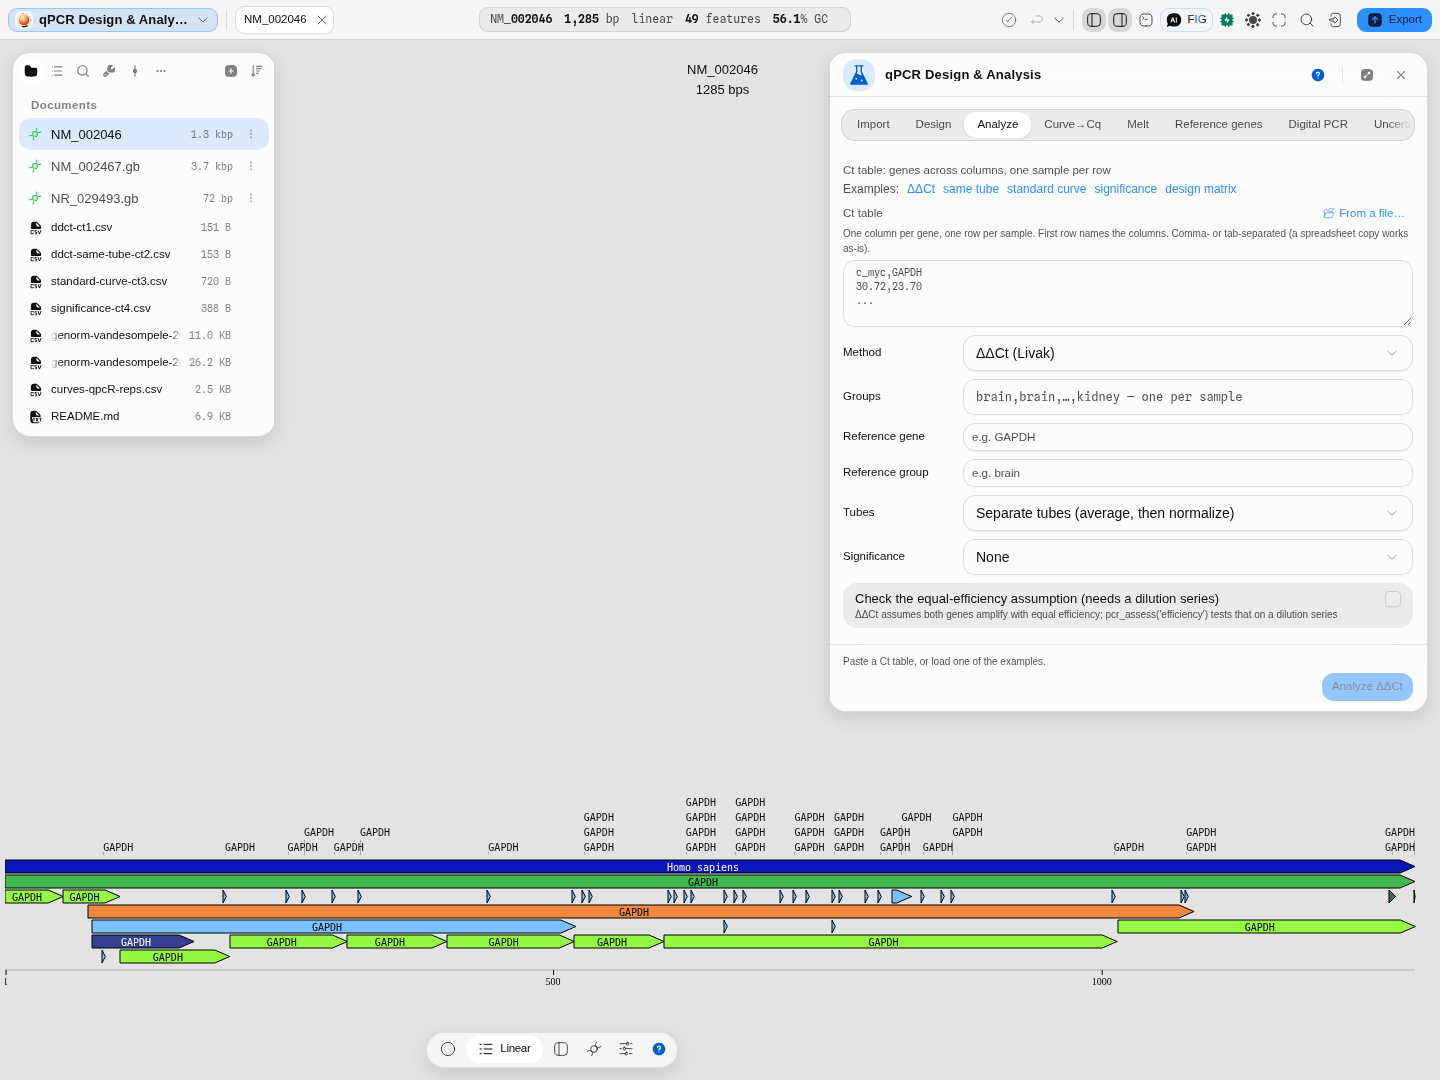Enable the equal-efficiency assumption checkbox
This screenshot has width=1440, height=1080.
[x=1393, y=599]
